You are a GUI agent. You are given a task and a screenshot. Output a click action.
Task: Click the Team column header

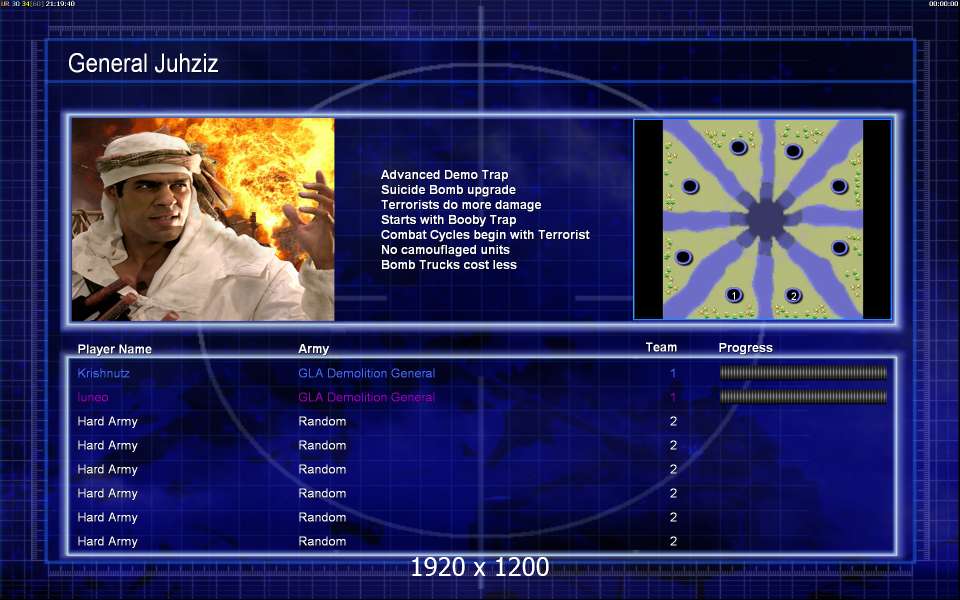(x=661, y=347)
